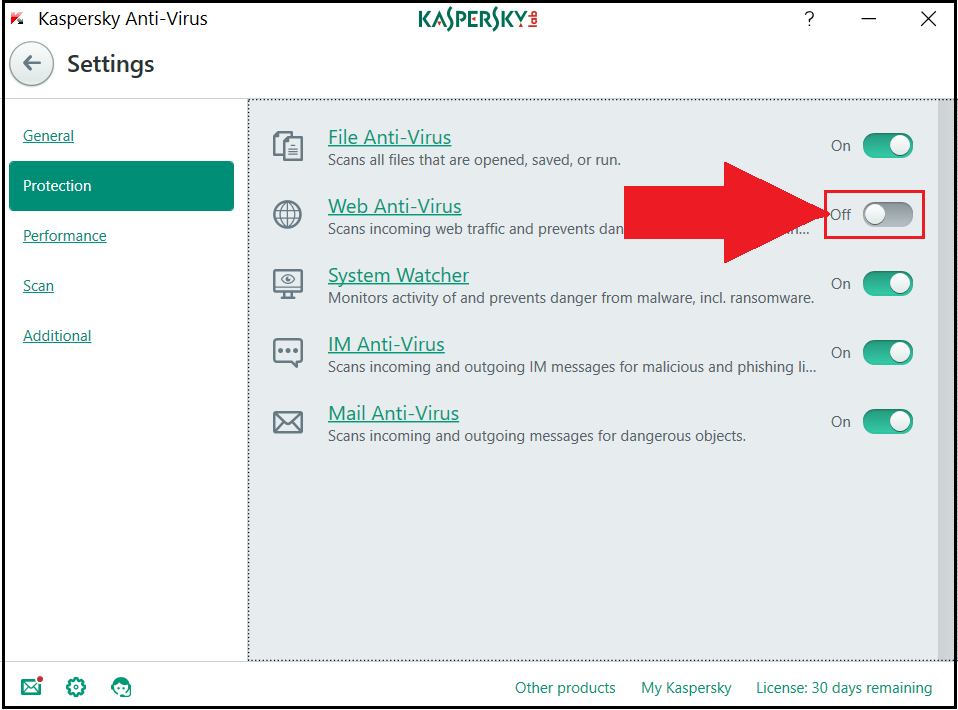The image size is (958, 710).
Task: Click the help question mark icon
Action: click(x=810, y=19)
